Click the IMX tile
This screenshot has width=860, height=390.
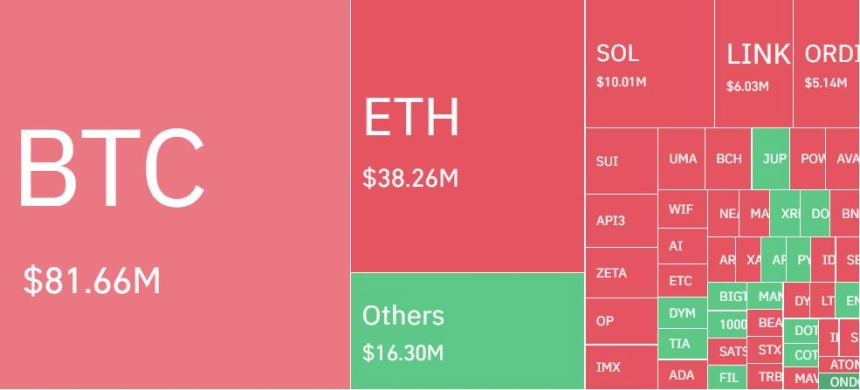point(621,367)
